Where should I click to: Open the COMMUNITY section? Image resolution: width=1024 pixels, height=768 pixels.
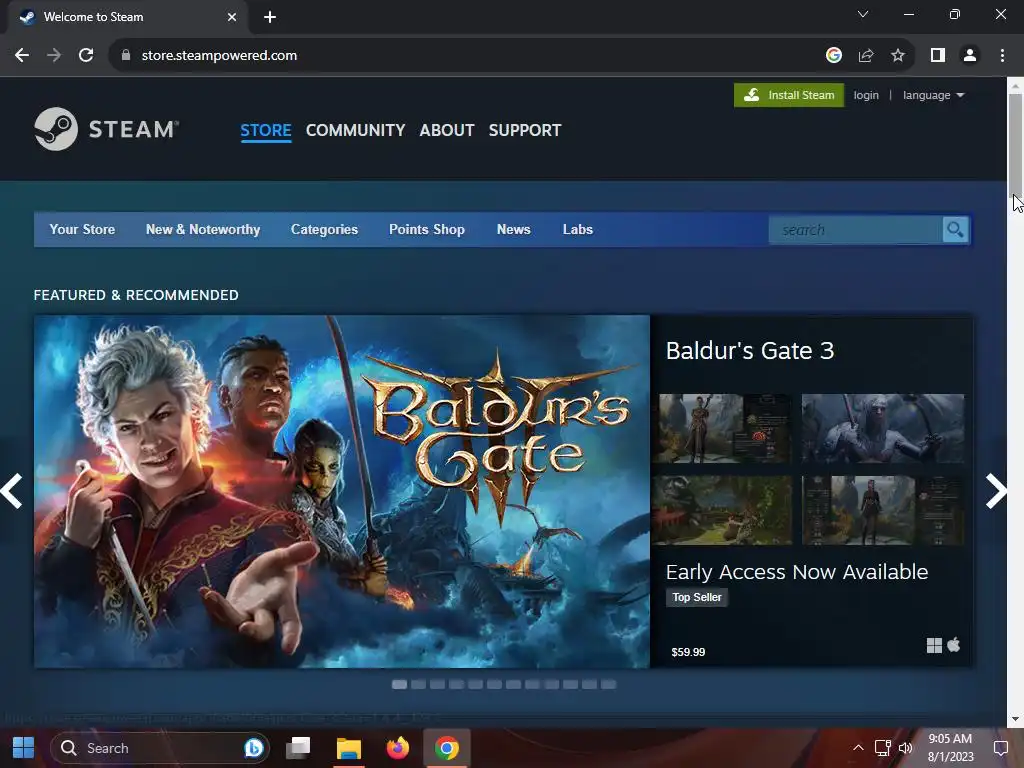355,131
